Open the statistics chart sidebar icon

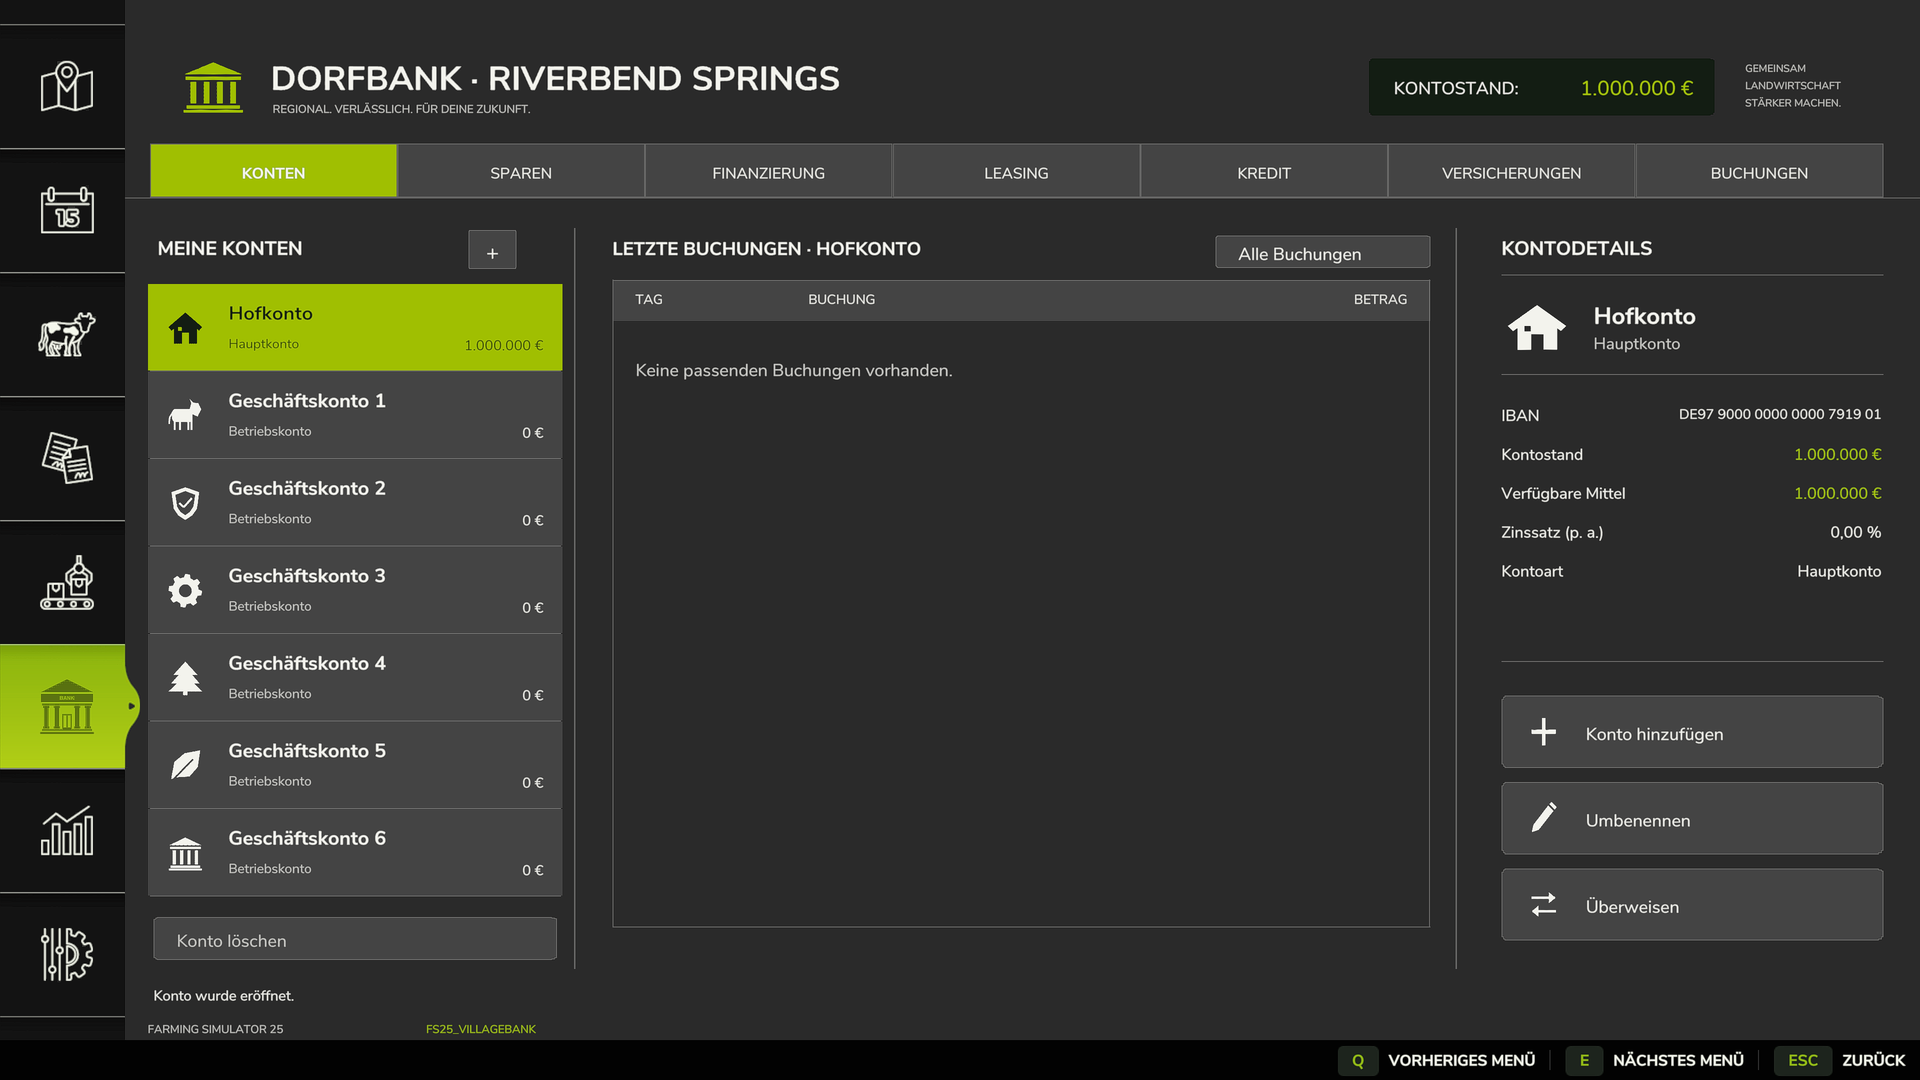point(66,831)
